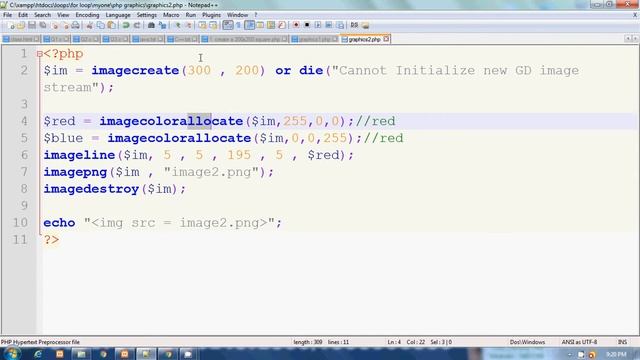Open the Edit menu
Screen dimensions: 640x360
[x=23, y=15]
